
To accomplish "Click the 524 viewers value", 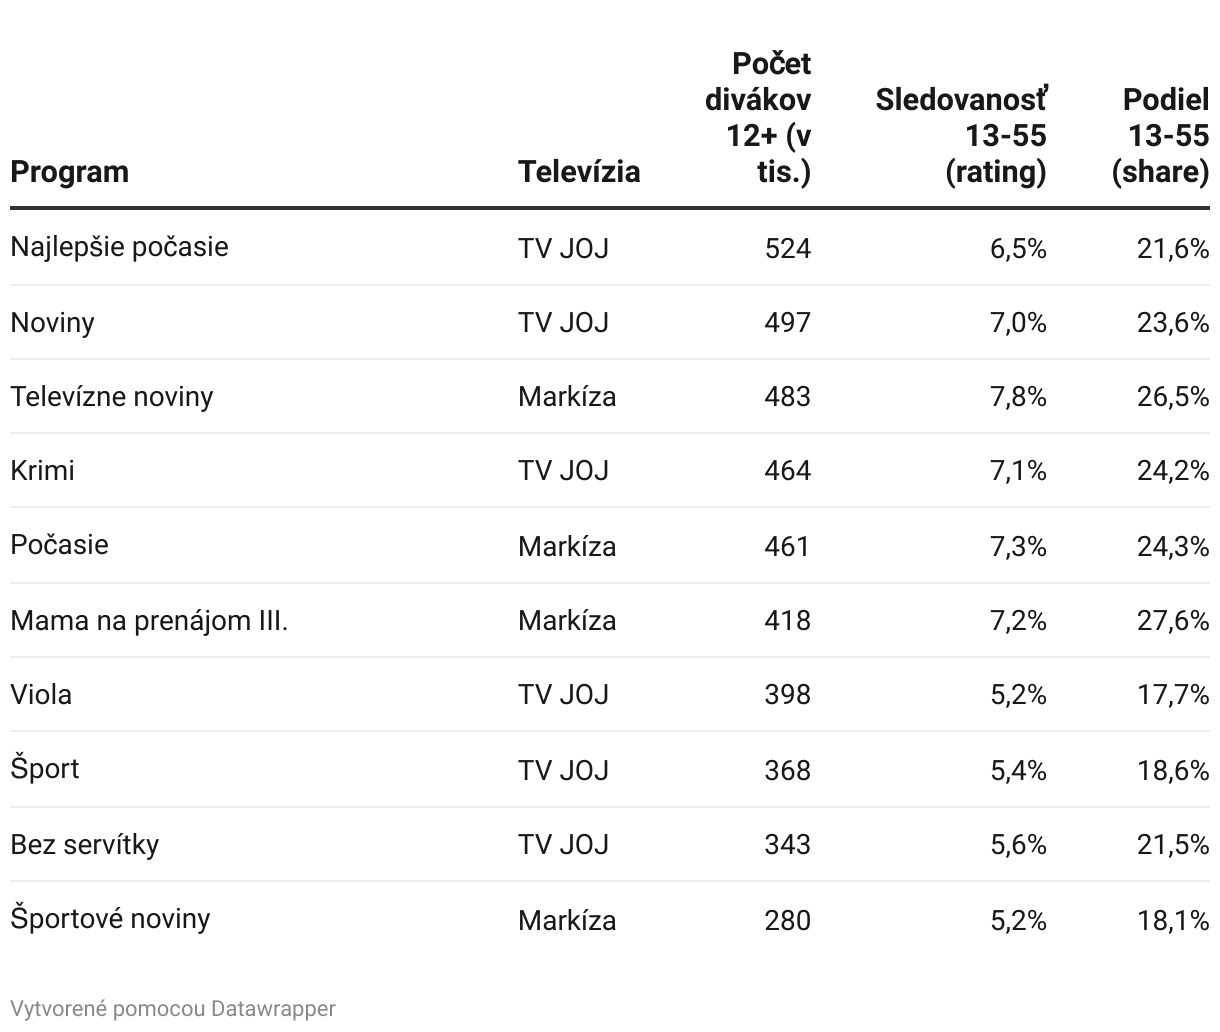I will tap(787, 248).
